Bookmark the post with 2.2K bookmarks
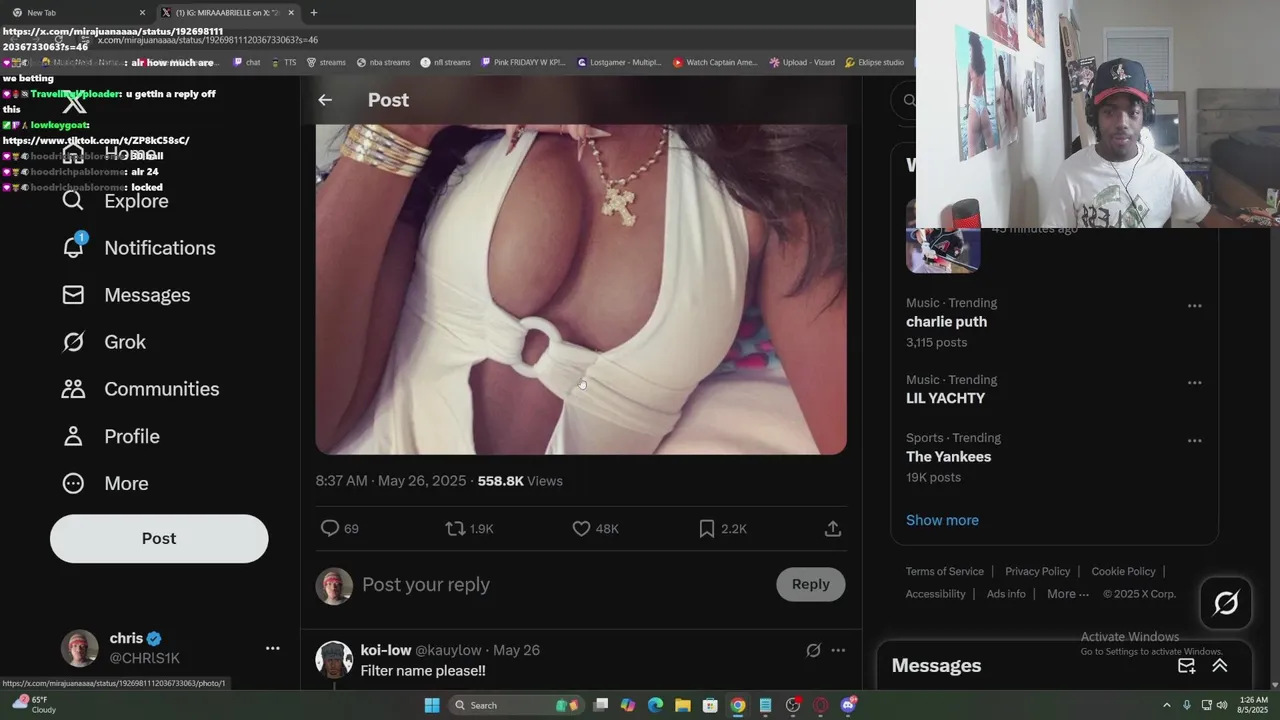Screen dimensions: 1280x720 point(722,528)
